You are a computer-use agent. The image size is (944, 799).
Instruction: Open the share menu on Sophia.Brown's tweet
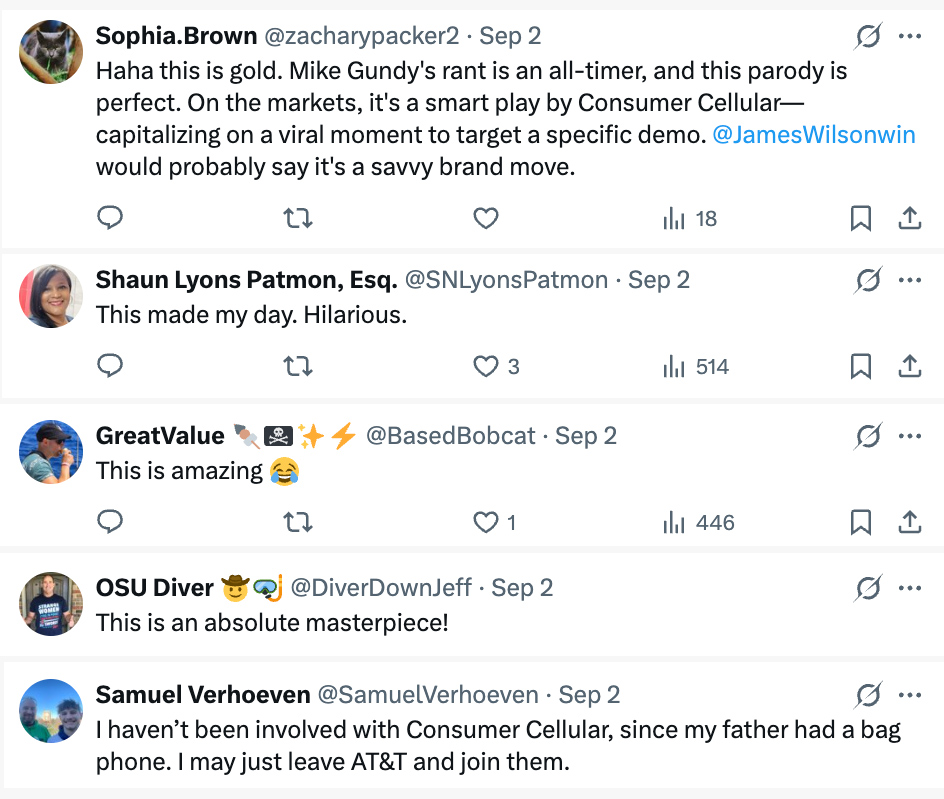910,218
